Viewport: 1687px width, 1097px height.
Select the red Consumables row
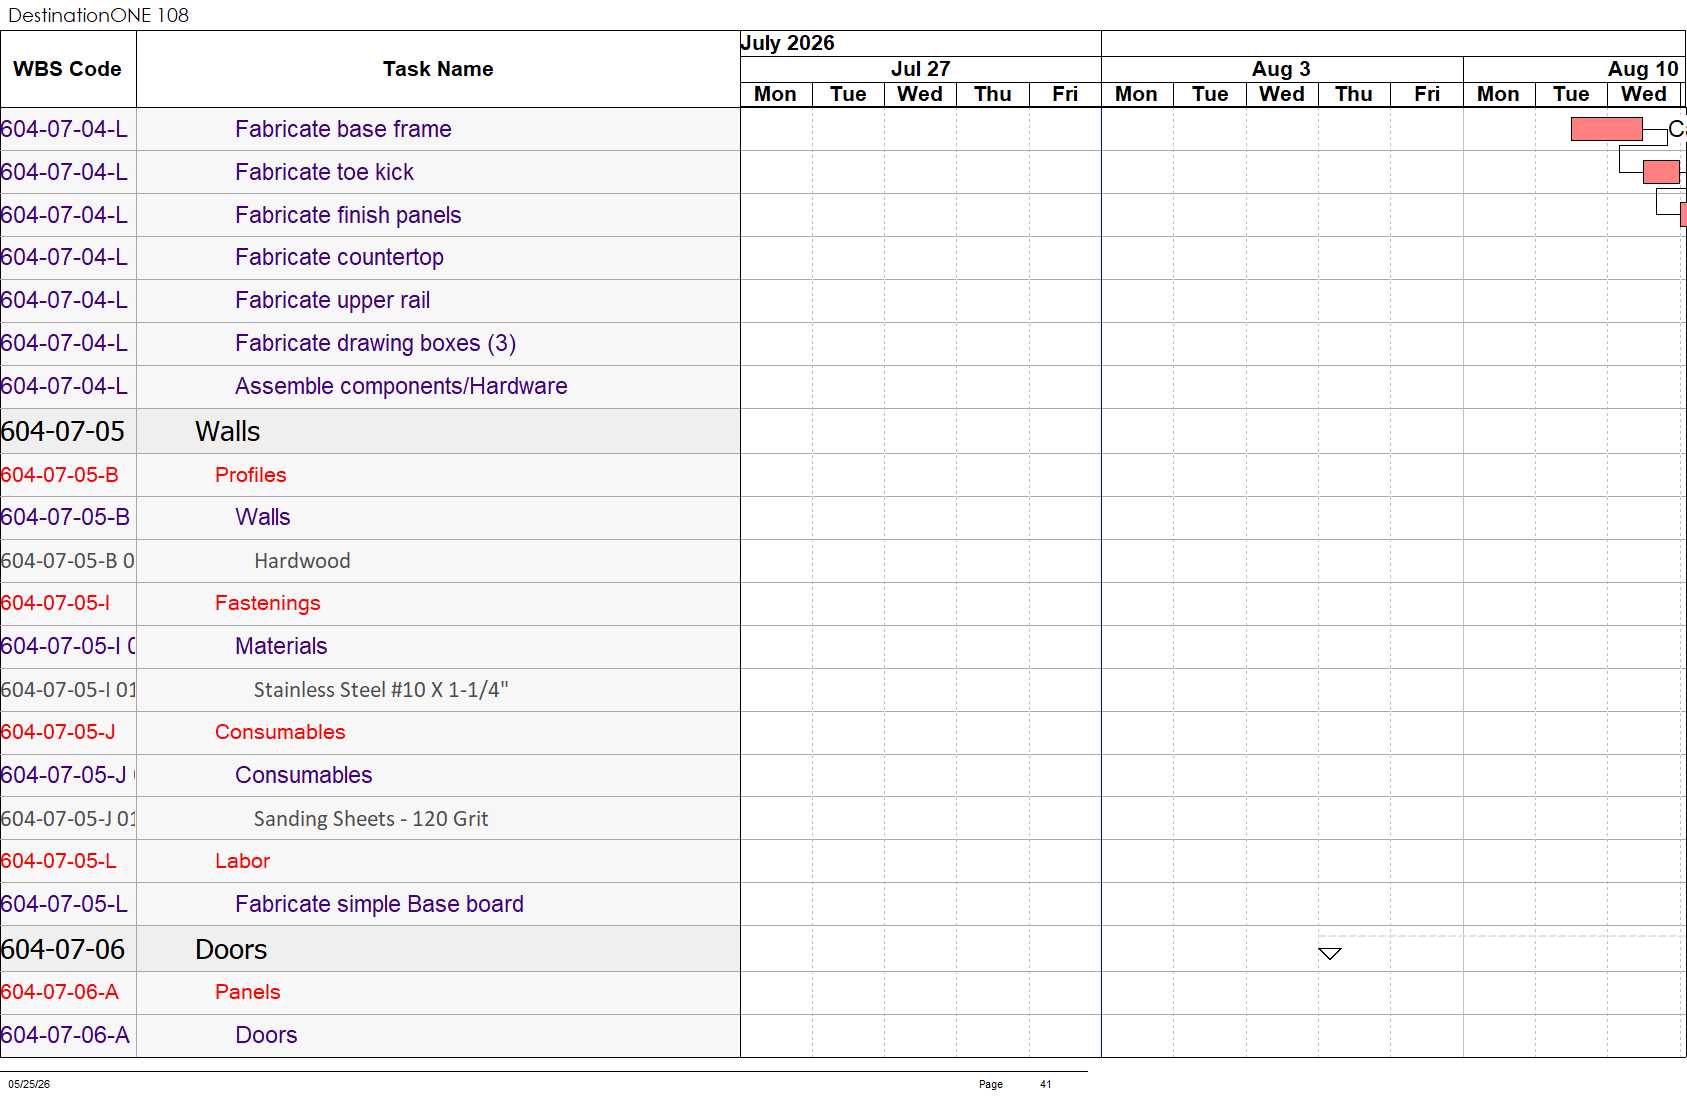click(370, 732)
